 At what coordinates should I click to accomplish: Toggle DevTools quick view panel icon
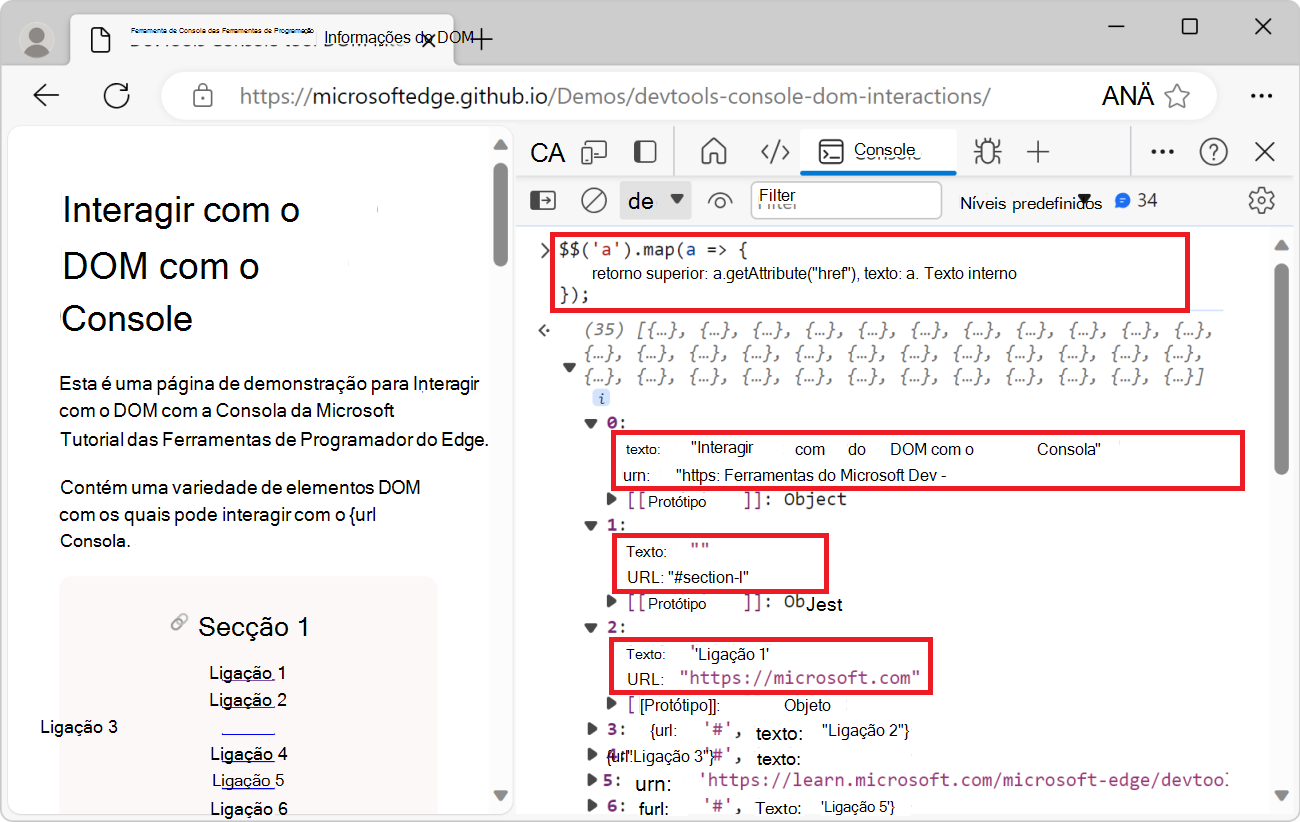pos(646,152)
